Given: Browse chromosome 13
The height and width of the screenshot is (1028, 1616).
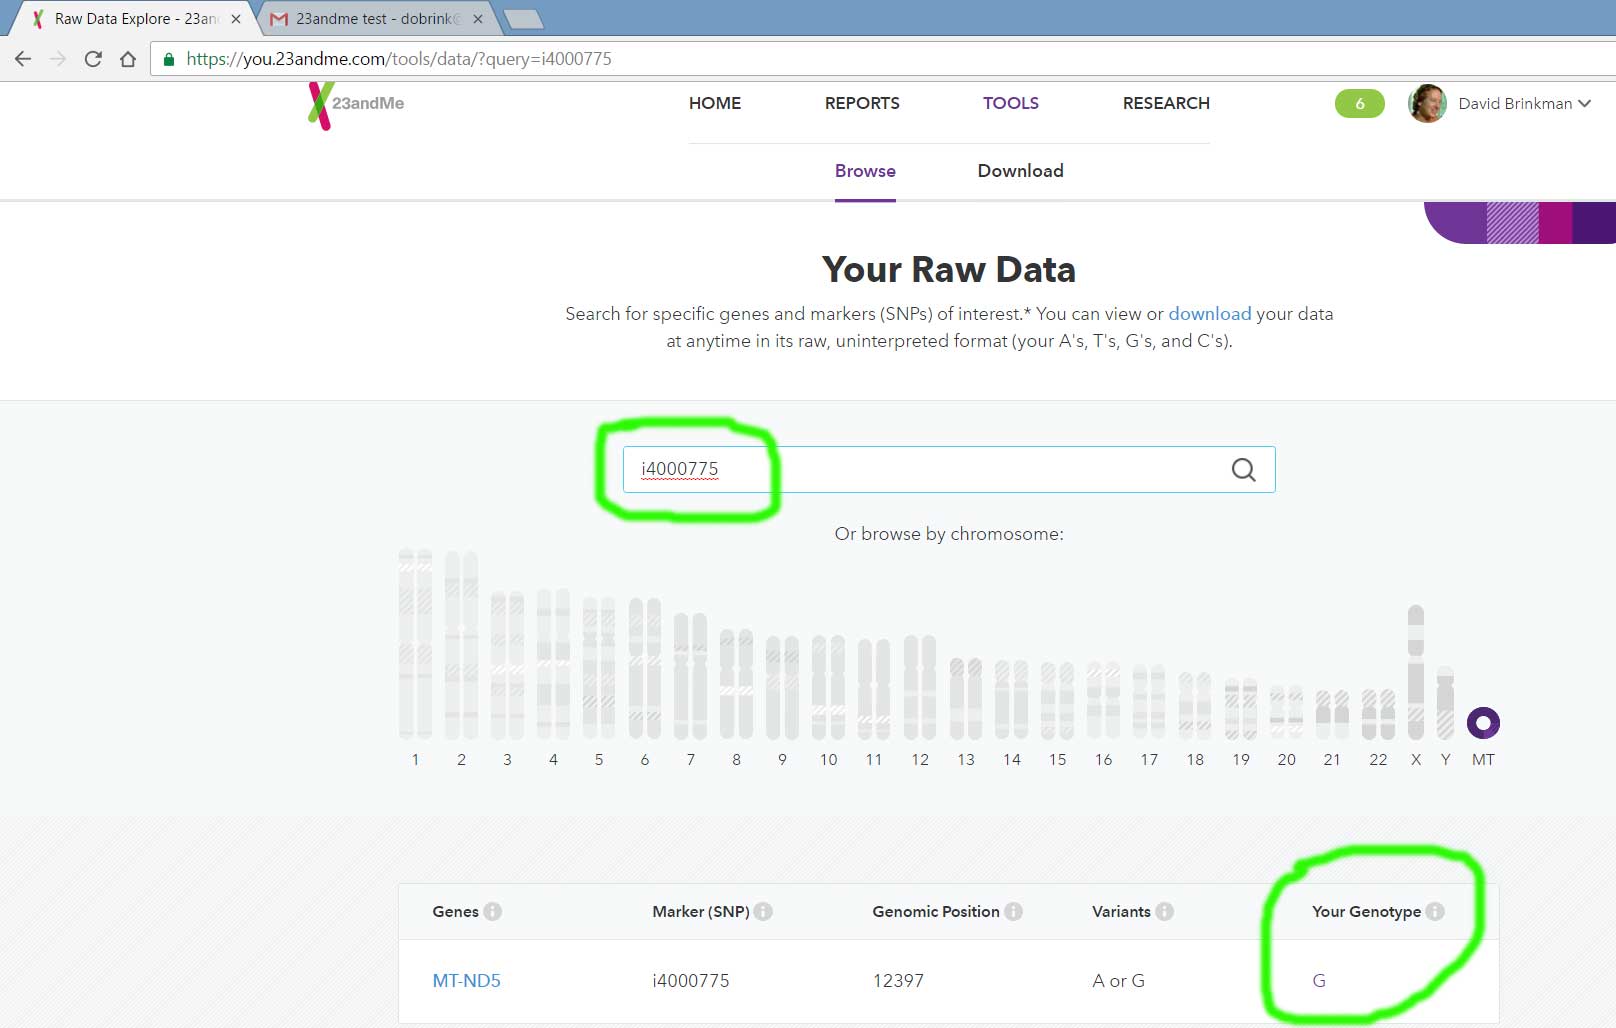Looking at the screenshot, I should (x=966, y=699).
